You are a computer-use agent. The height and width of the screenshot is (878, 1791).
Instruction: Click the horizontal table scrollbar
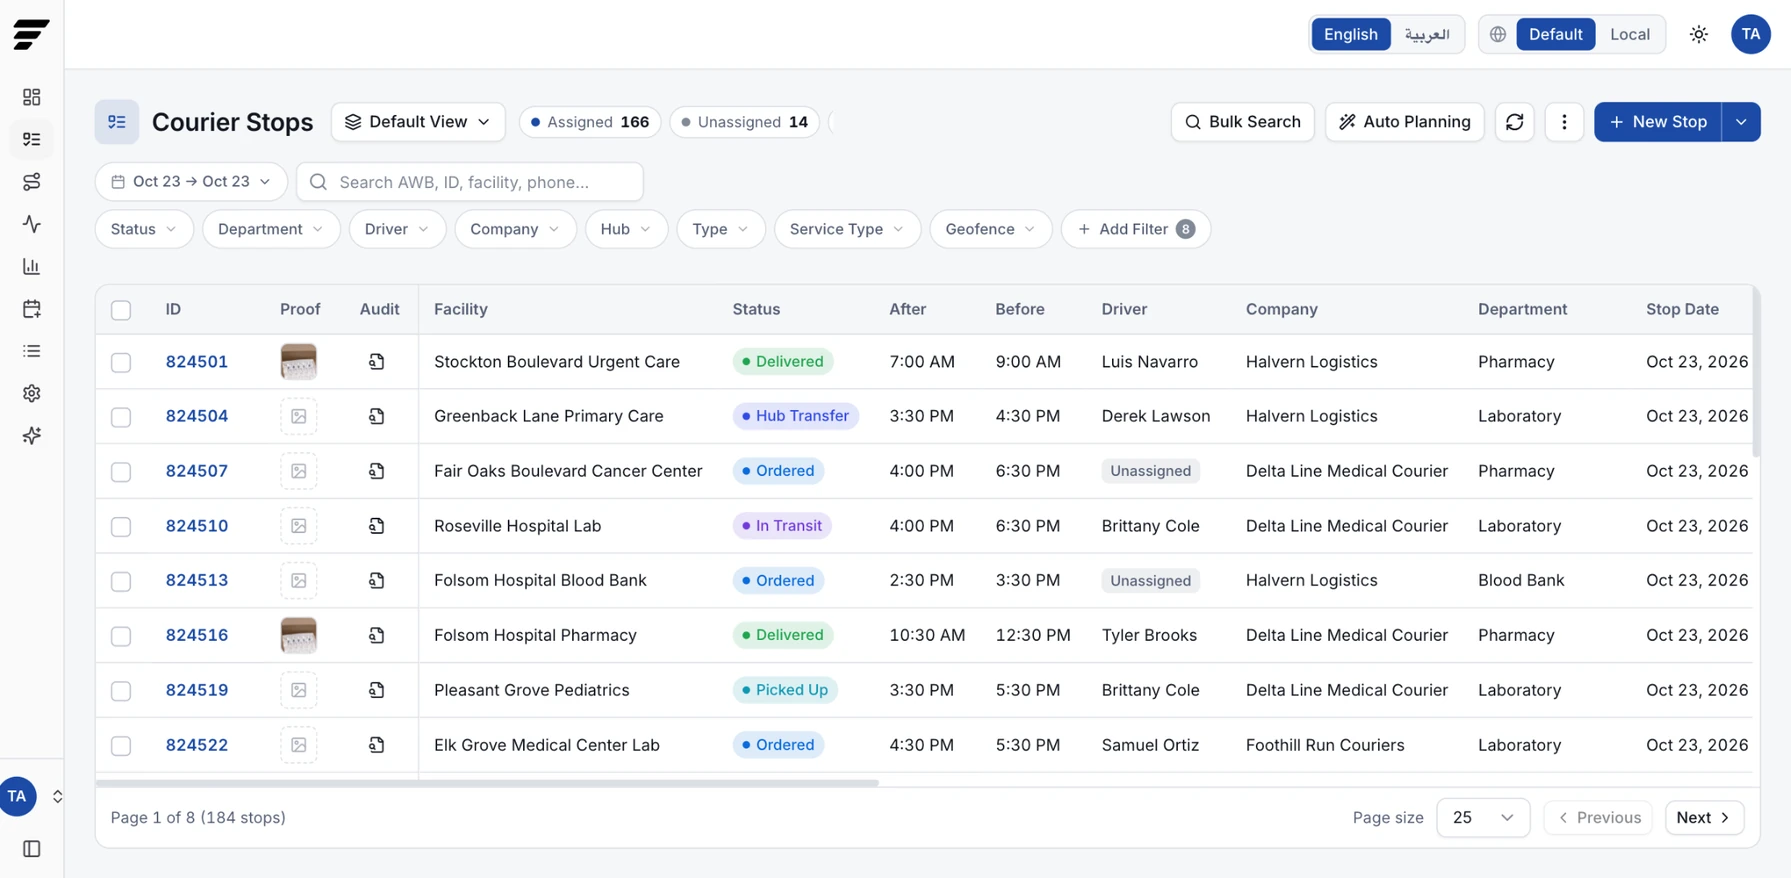(x=487, y=783)
